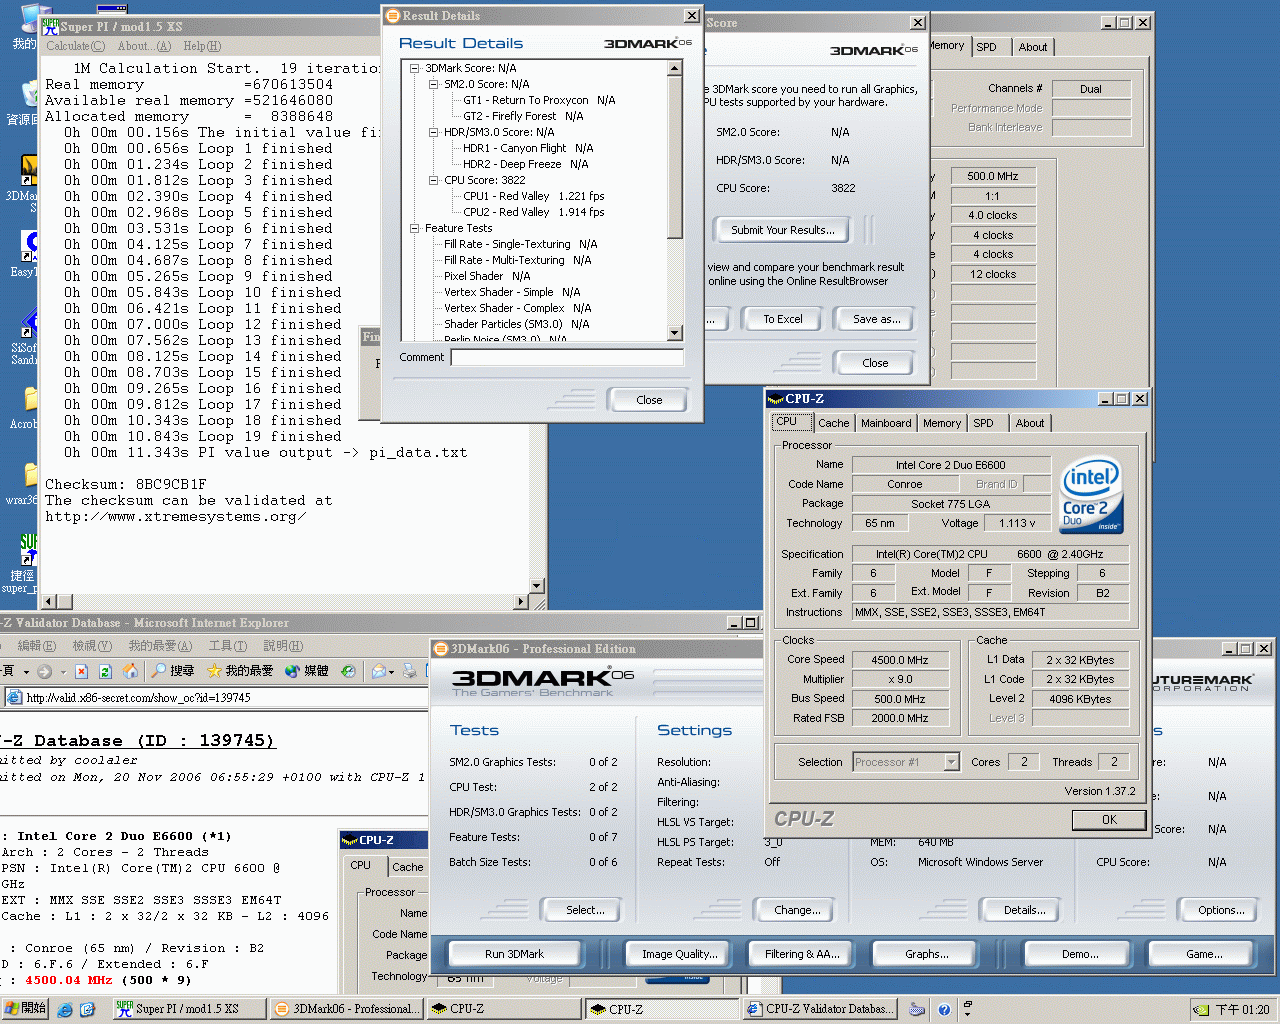This screenshot has width=1280, height=1024.
Task: Select 'CPU1 - Red Valley 1.221 fps' row
Action: [x=533, y=196]
